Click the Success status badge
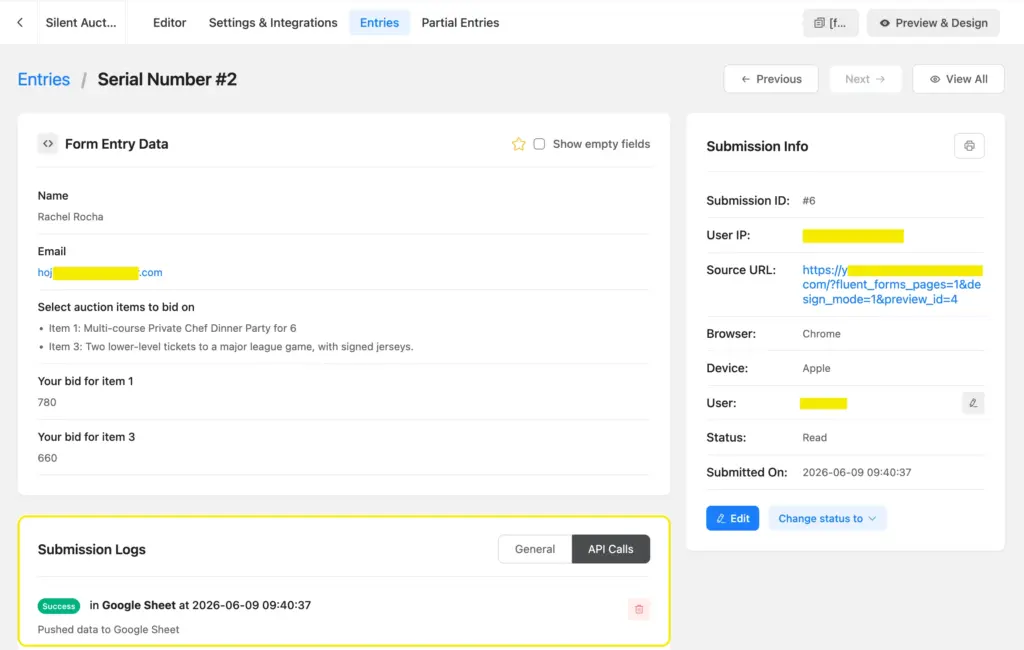This screenshot has height=650, width=1024. coord(59,606)
